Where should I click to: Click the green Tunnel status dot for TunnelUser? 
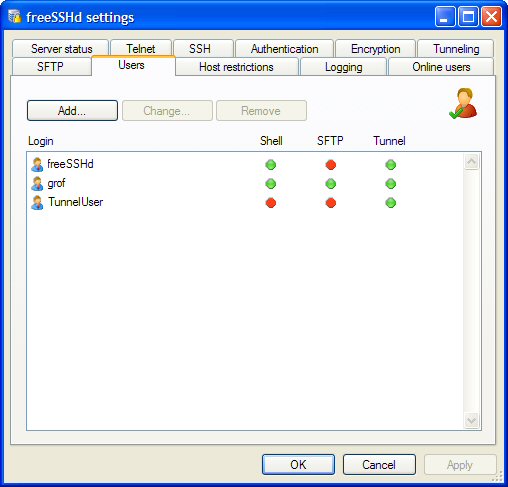(x=391, y=203)
